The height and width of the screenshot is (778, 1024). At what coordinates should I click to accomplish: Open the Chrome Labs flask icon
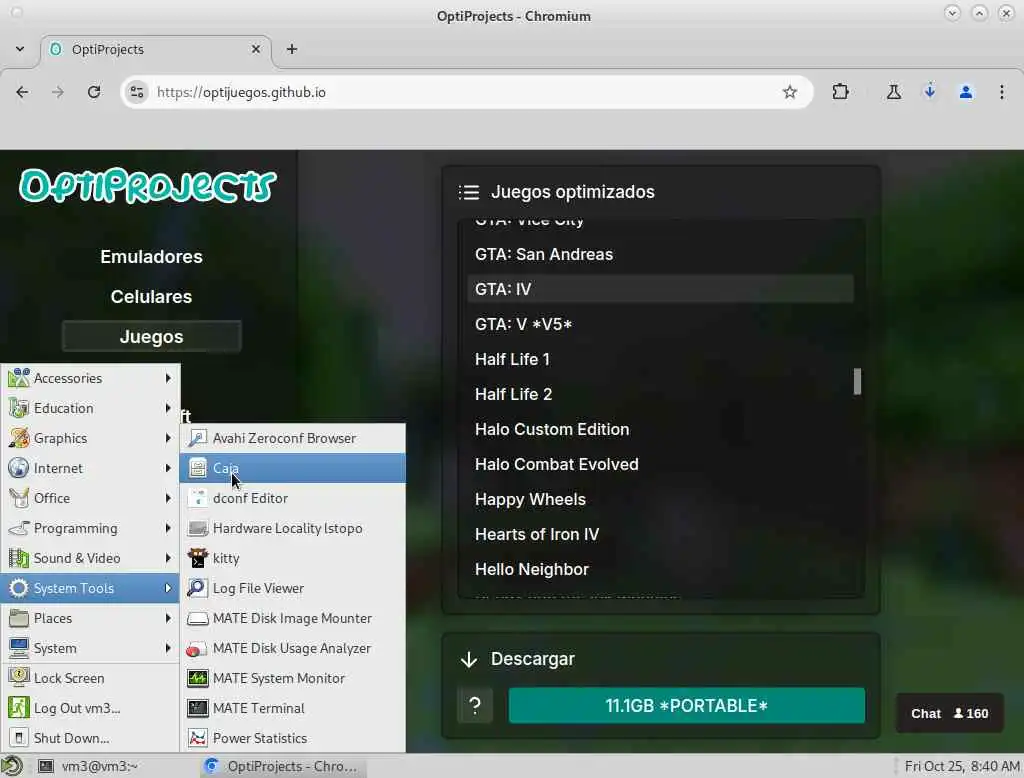click(x=894, y=92)
